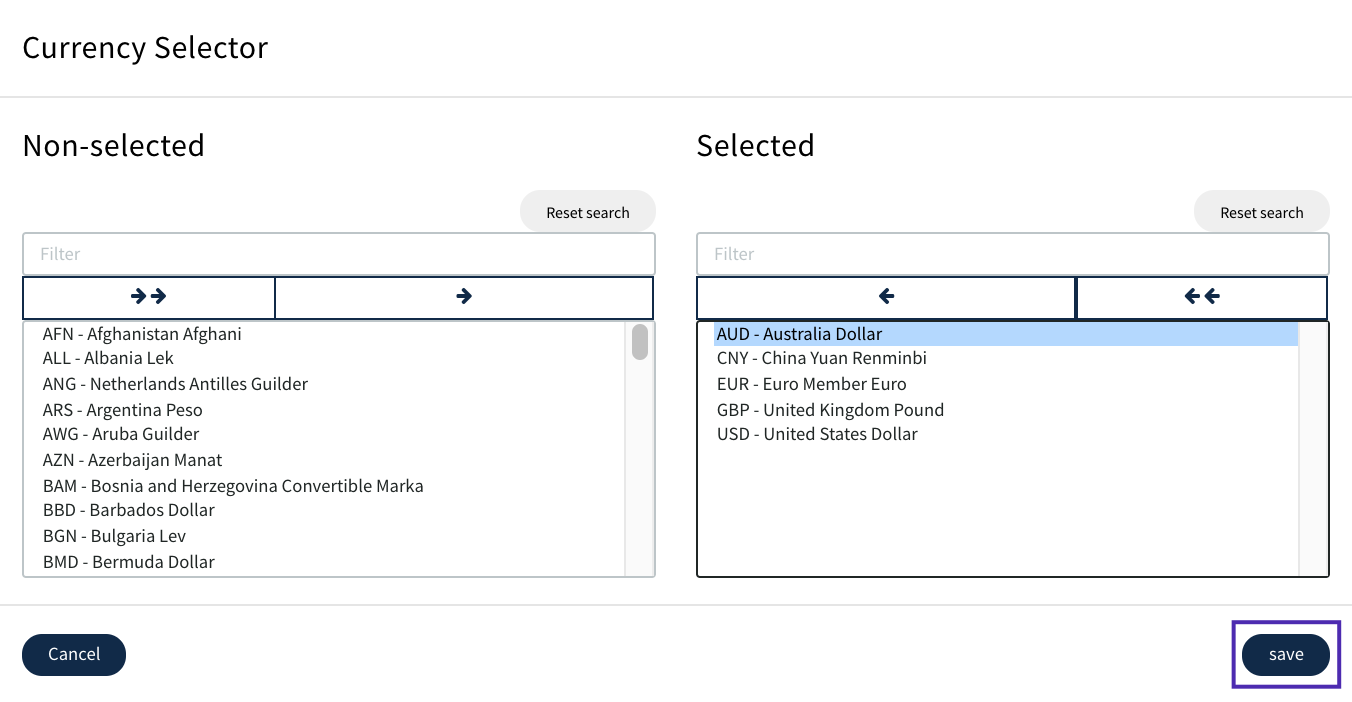Select the AUD - Australia Dollar entry
Viewport: 1352px width, 702px height.
click(800, 333)
